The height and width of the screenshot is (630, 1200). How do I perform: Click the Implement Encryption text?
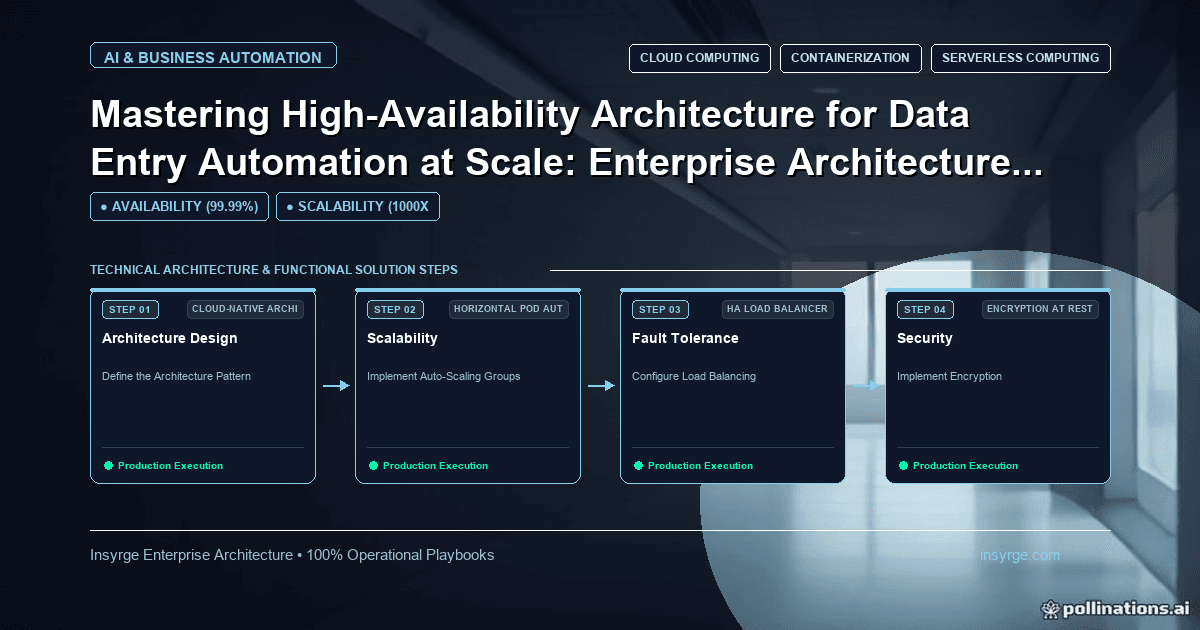949,377
